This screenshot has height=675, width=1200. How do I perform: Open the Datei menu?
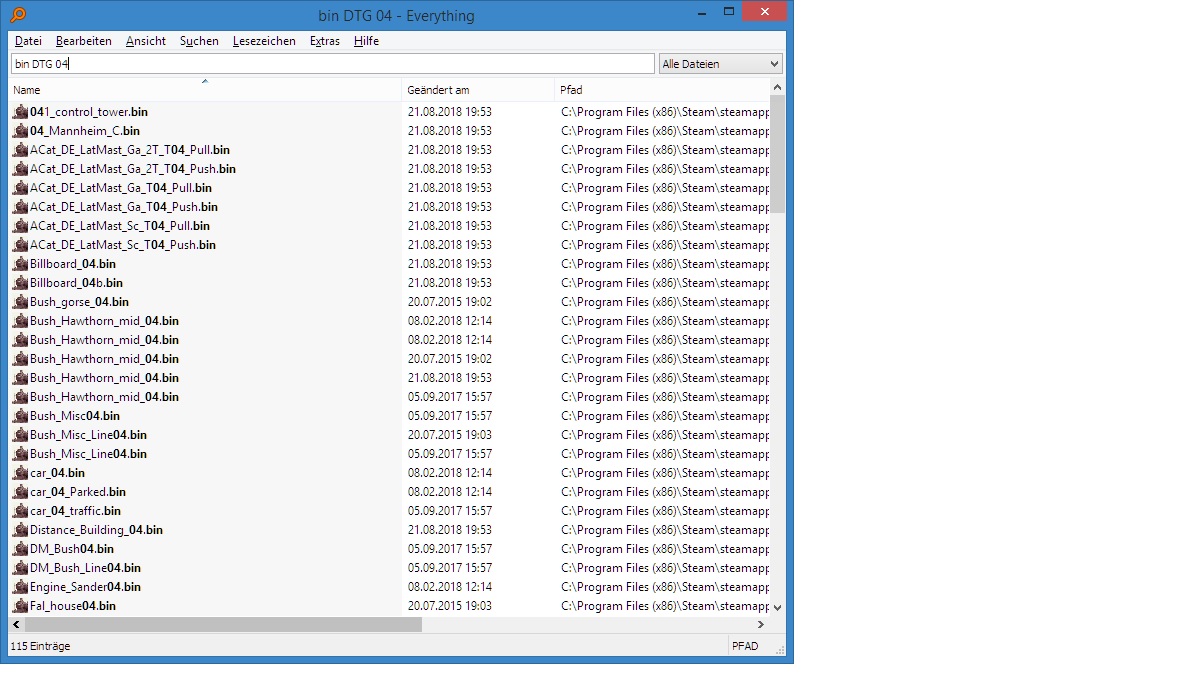click(x=28, y=41)
